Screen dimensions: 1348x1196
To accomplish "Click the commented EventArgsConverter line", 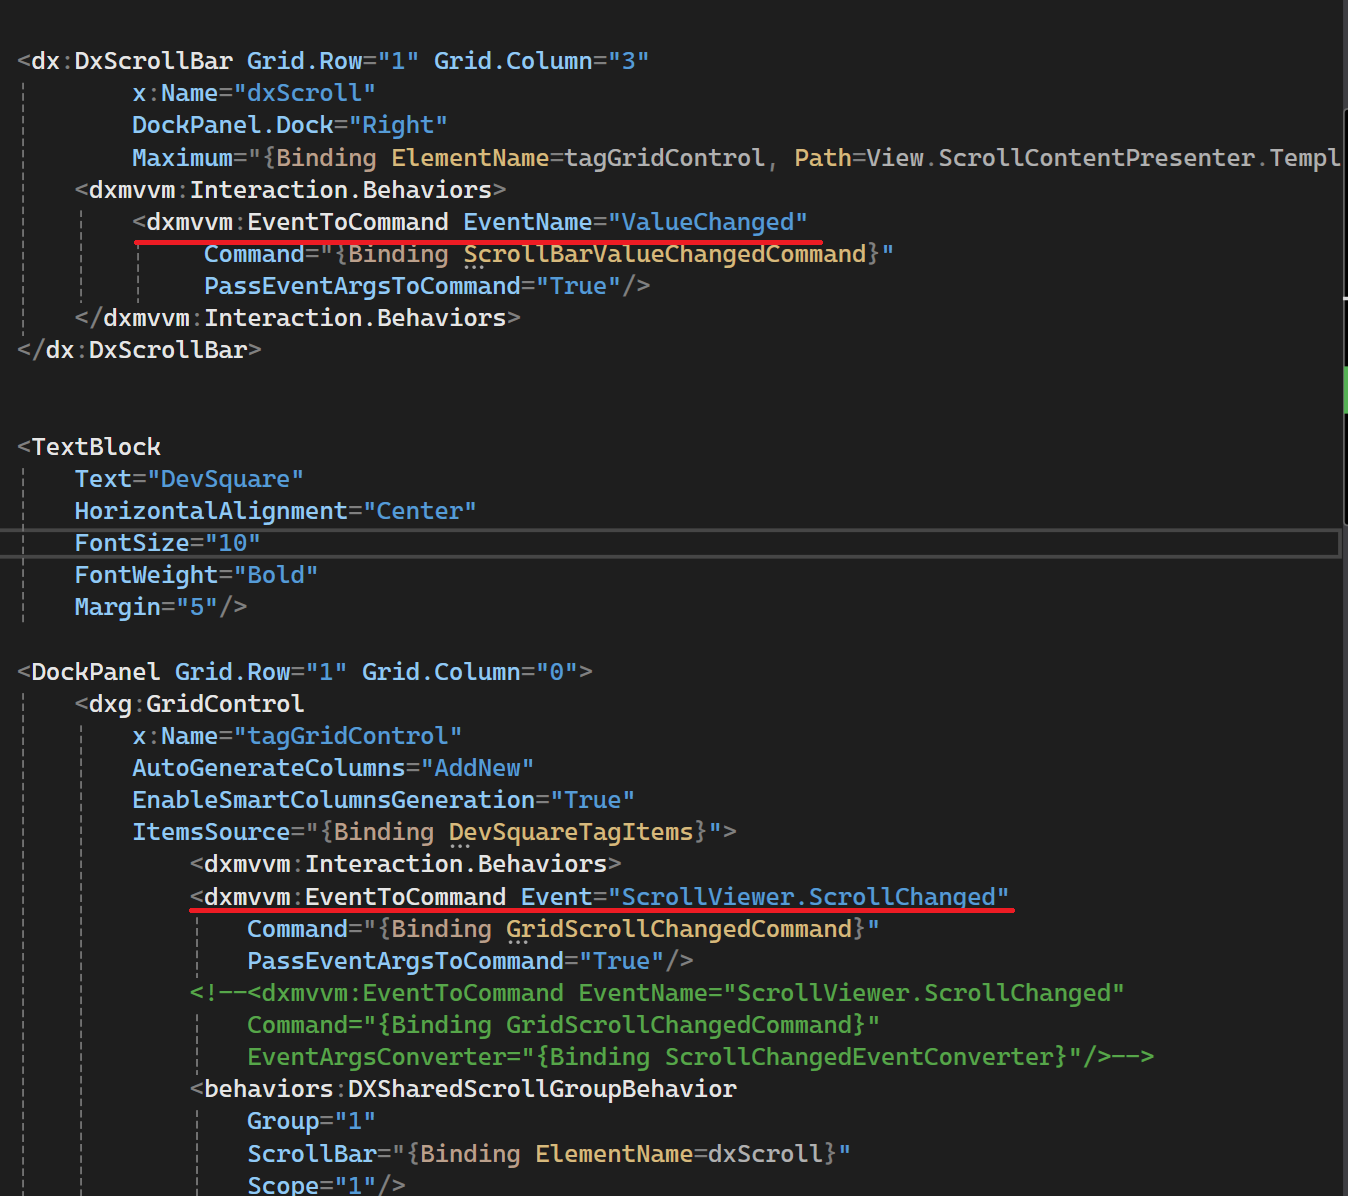I will (700, 1057).
